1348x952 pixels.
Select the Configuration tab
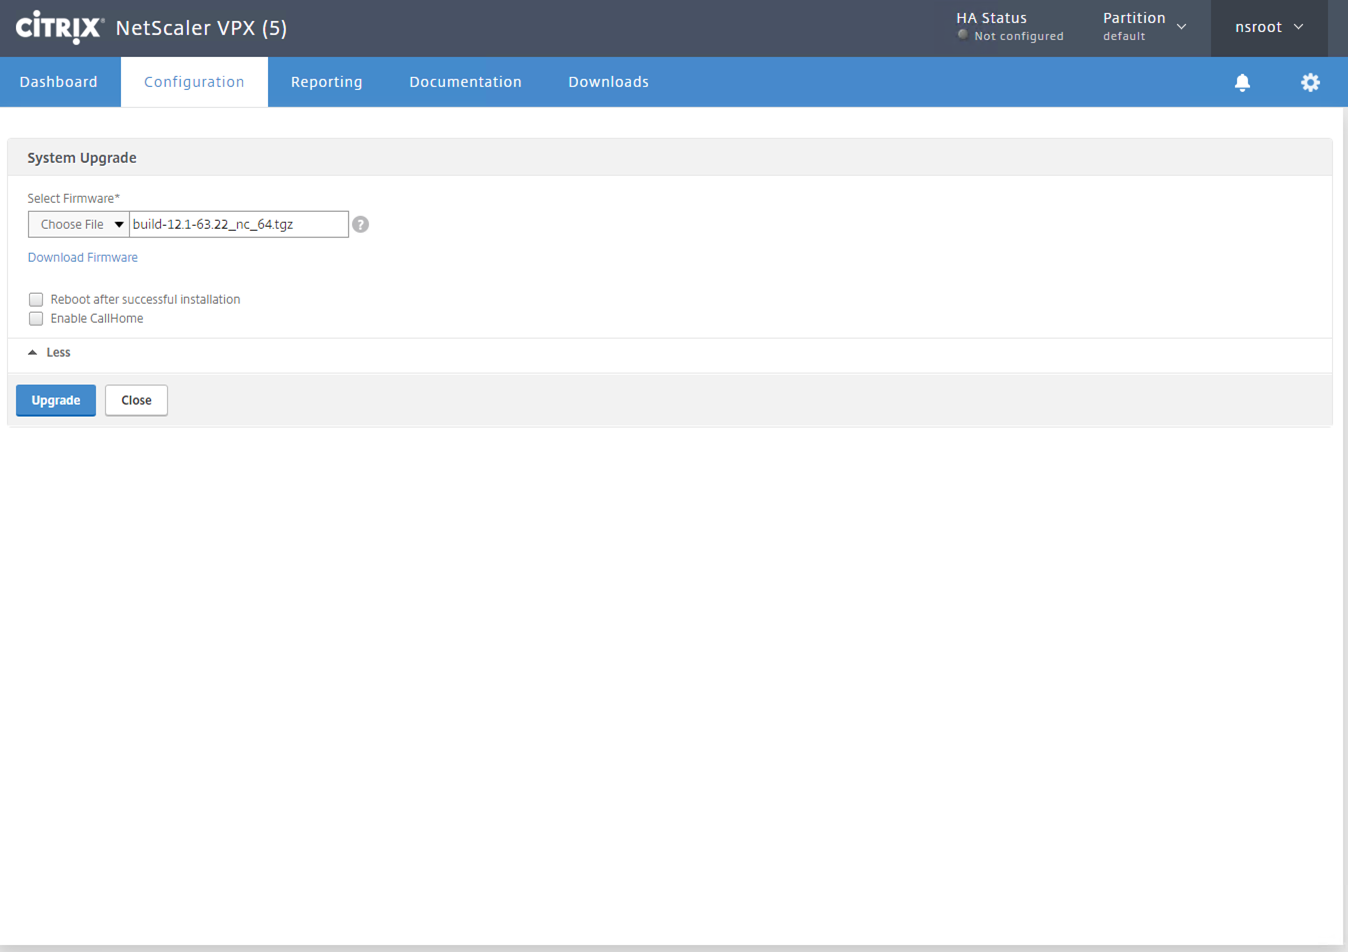tap(194, 82)
